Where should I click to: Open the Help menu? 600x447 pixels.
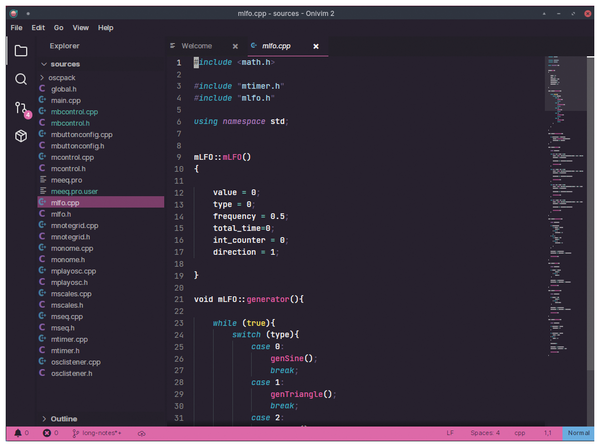coord(106,28)
